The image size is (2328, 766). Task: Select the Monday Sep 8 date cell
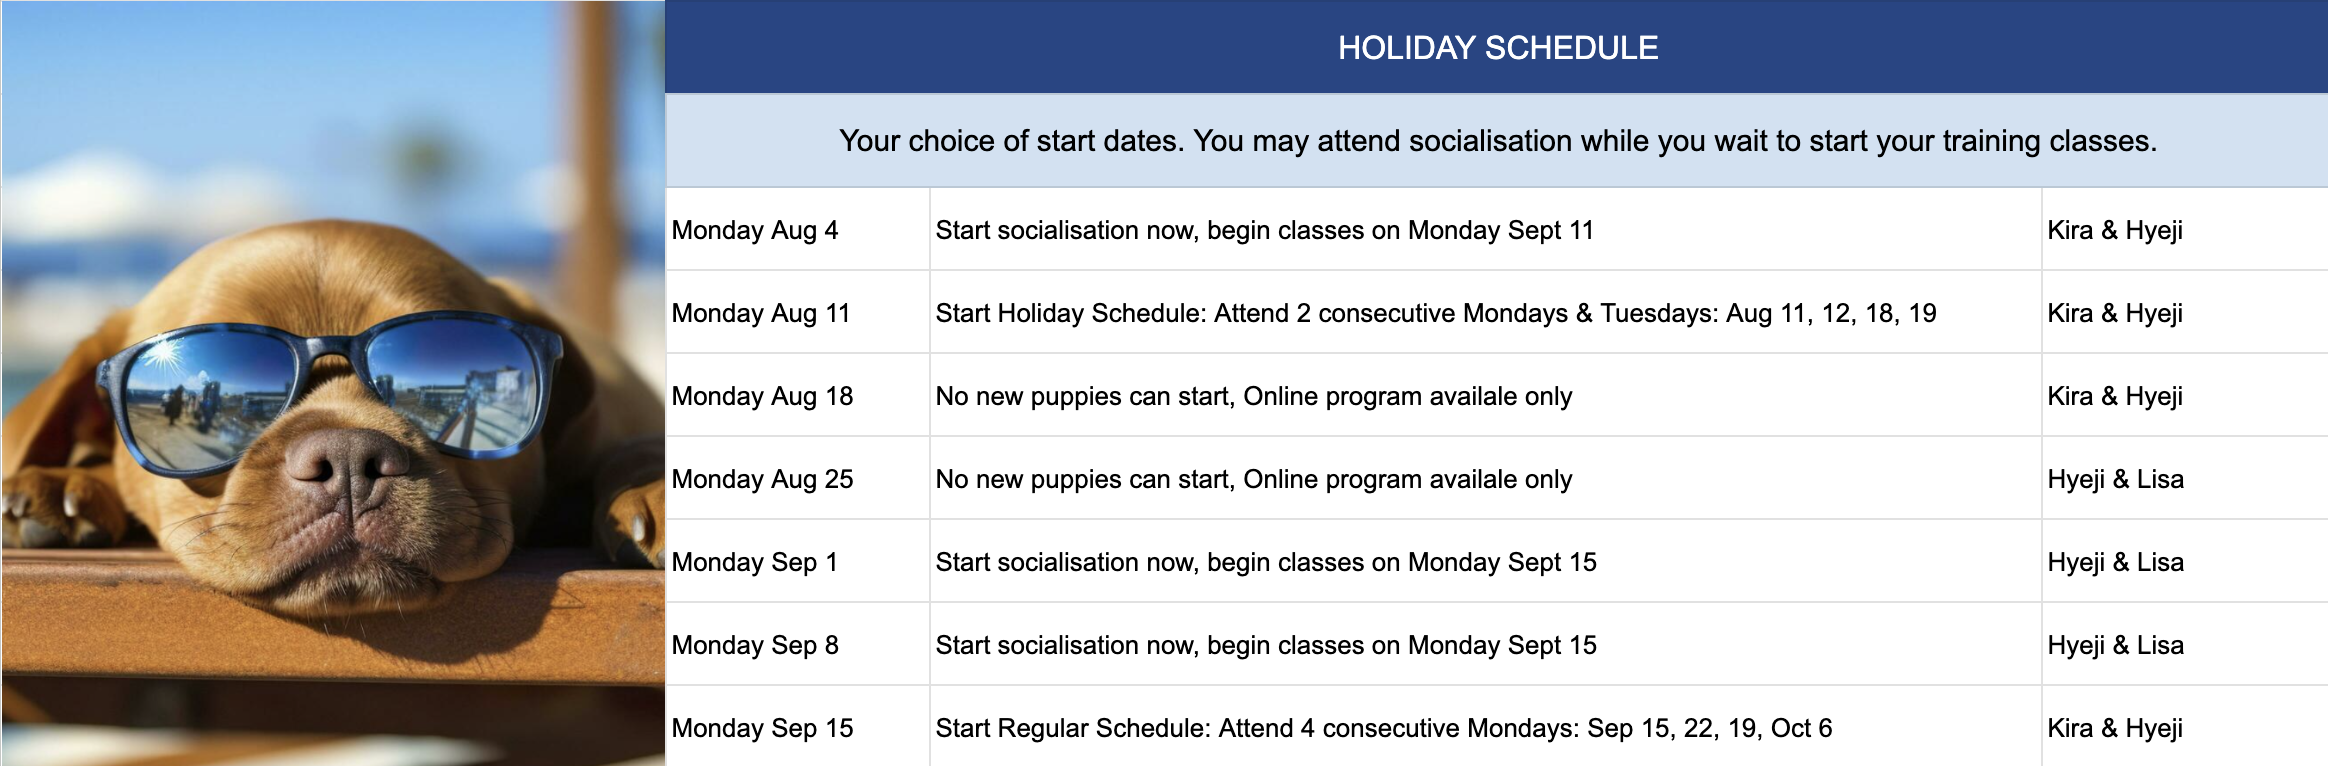click(798, 644)
